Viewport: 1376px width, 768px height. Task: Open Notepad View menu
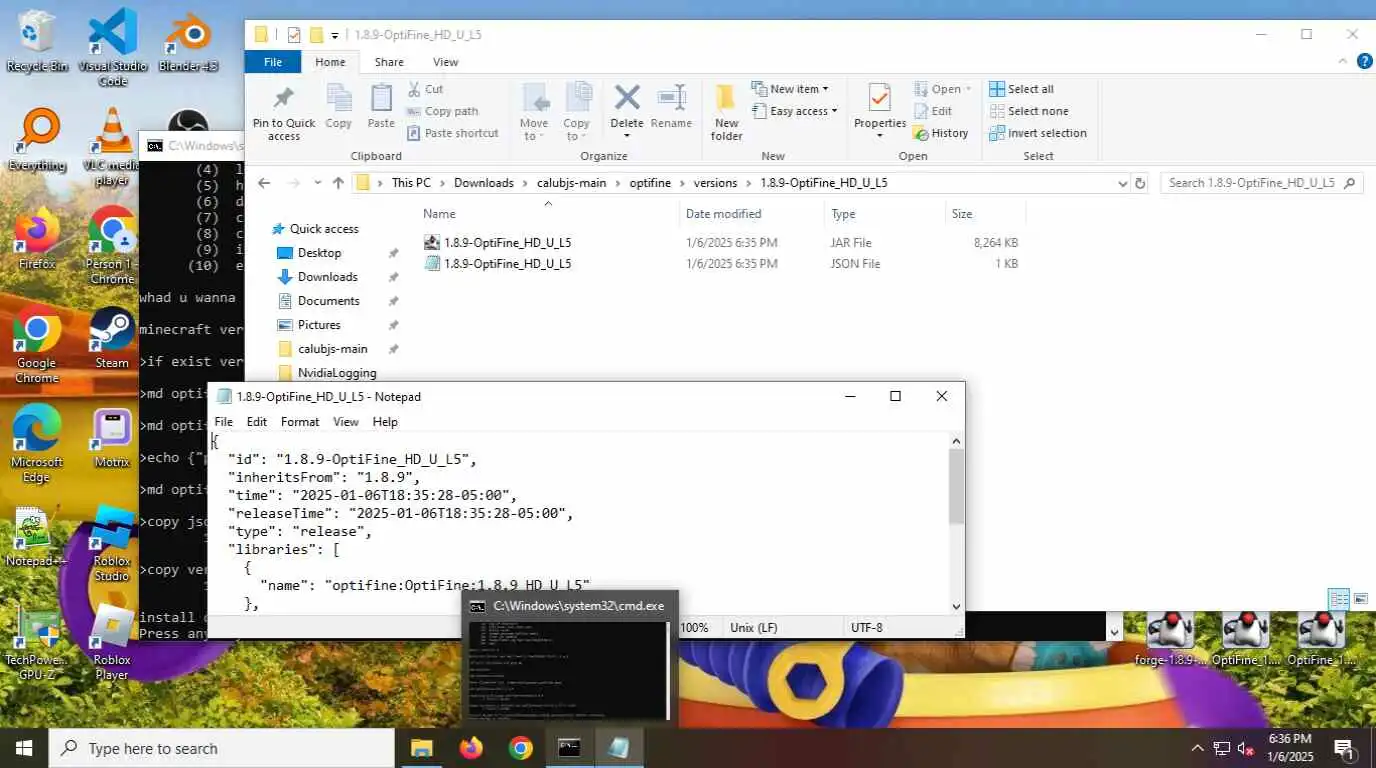point(346,422)
